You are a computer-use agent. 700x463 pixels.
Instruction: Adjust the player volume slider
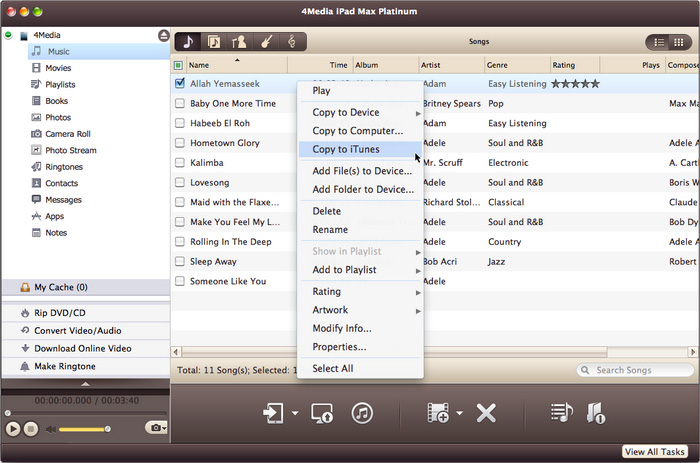coord(85,429)
